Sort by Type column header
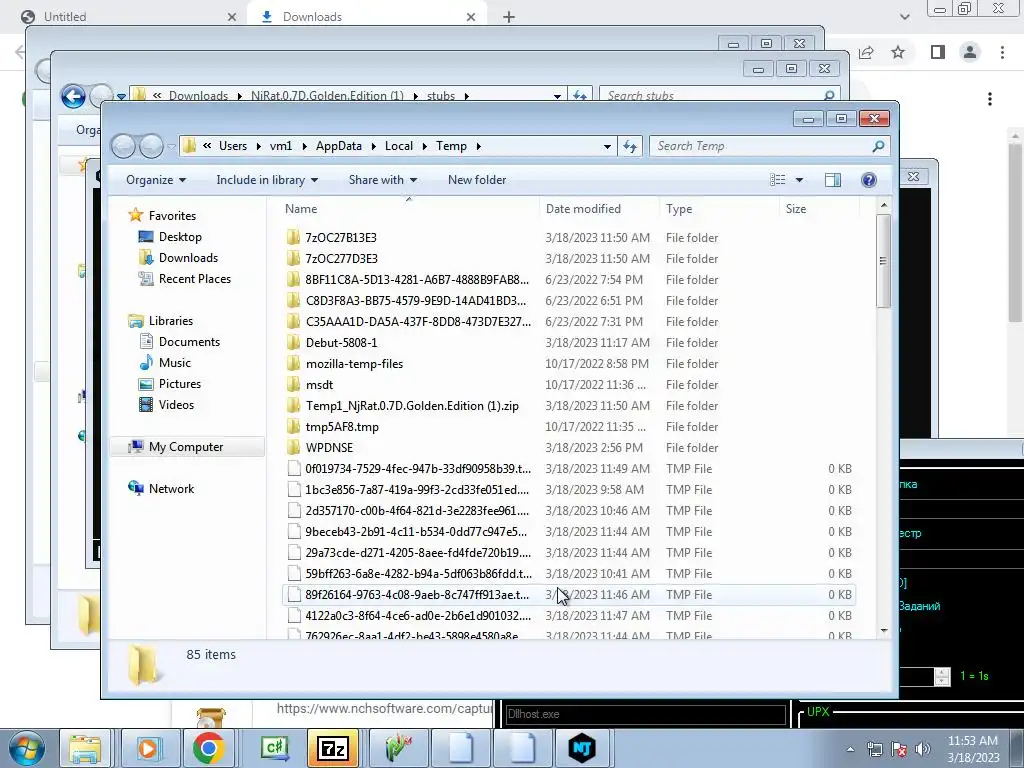 [x=718, y=209]
